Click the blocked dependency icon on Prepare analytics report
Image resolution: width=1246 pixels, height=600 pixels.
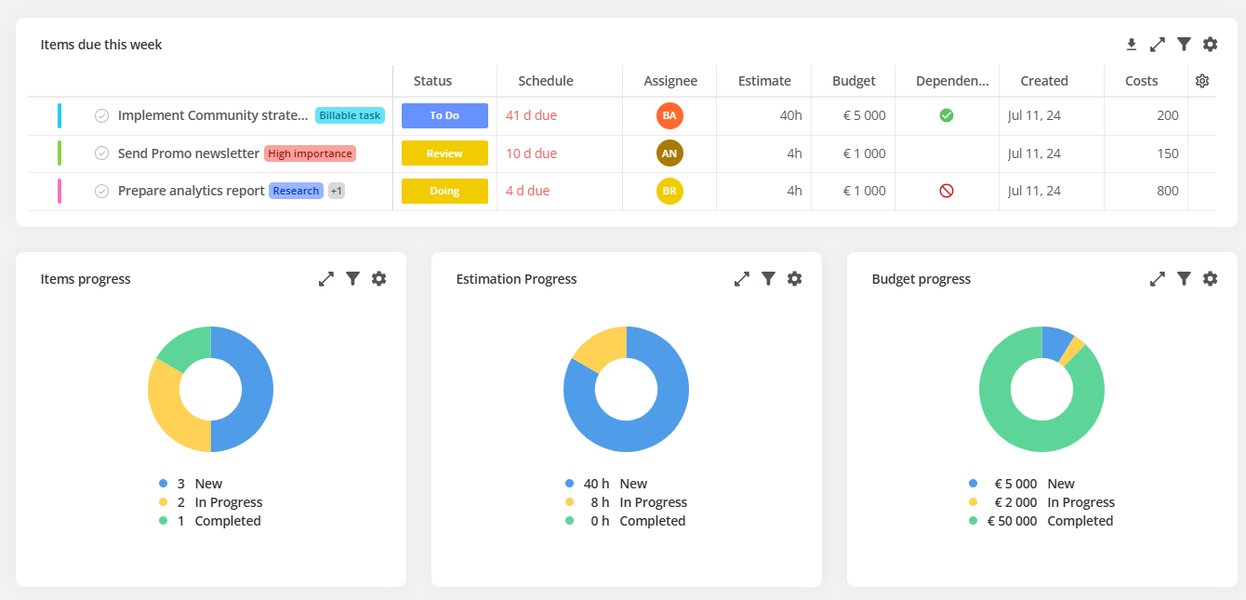(947, 190)
